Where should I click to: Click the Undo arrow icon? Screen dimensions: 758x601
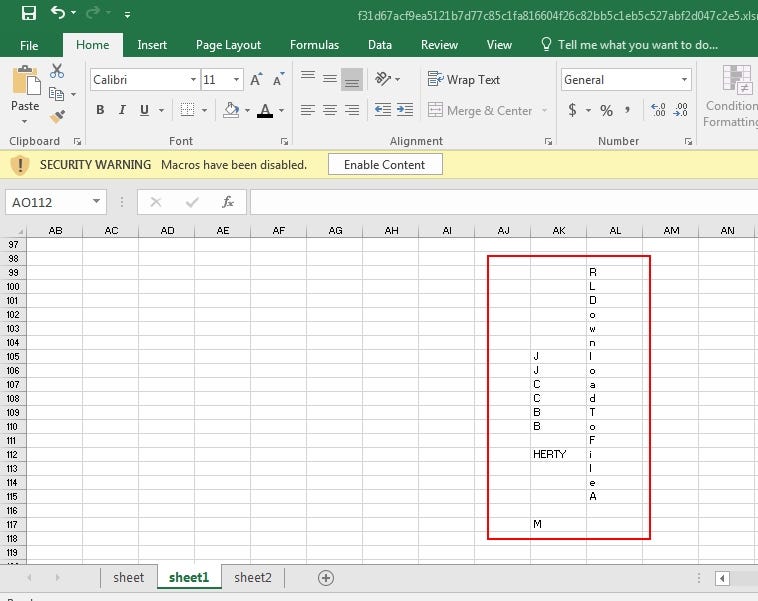pyautogui.click(x=58, y=13)
